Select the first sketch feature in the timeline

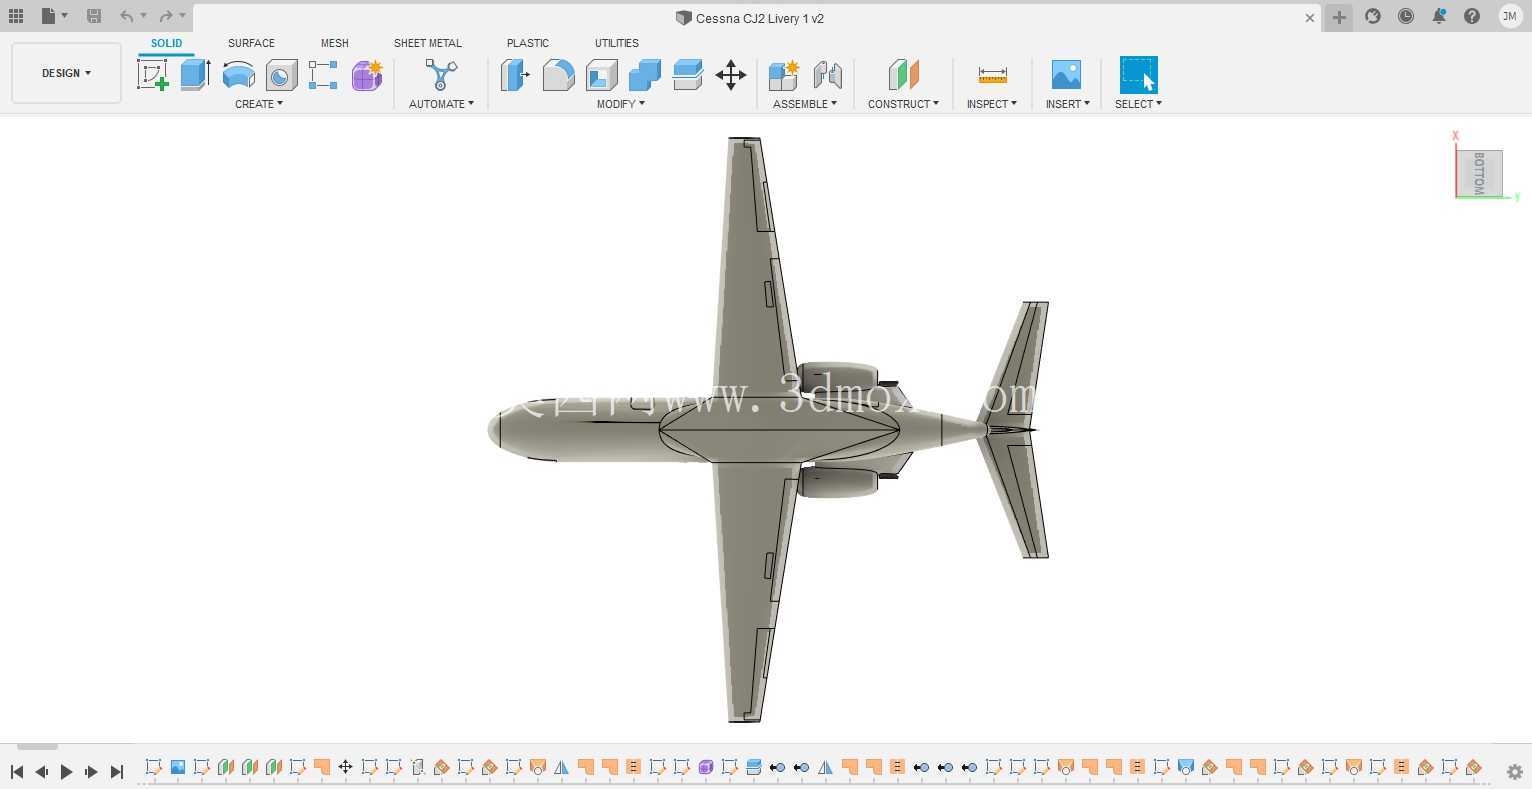click(153, 767)
